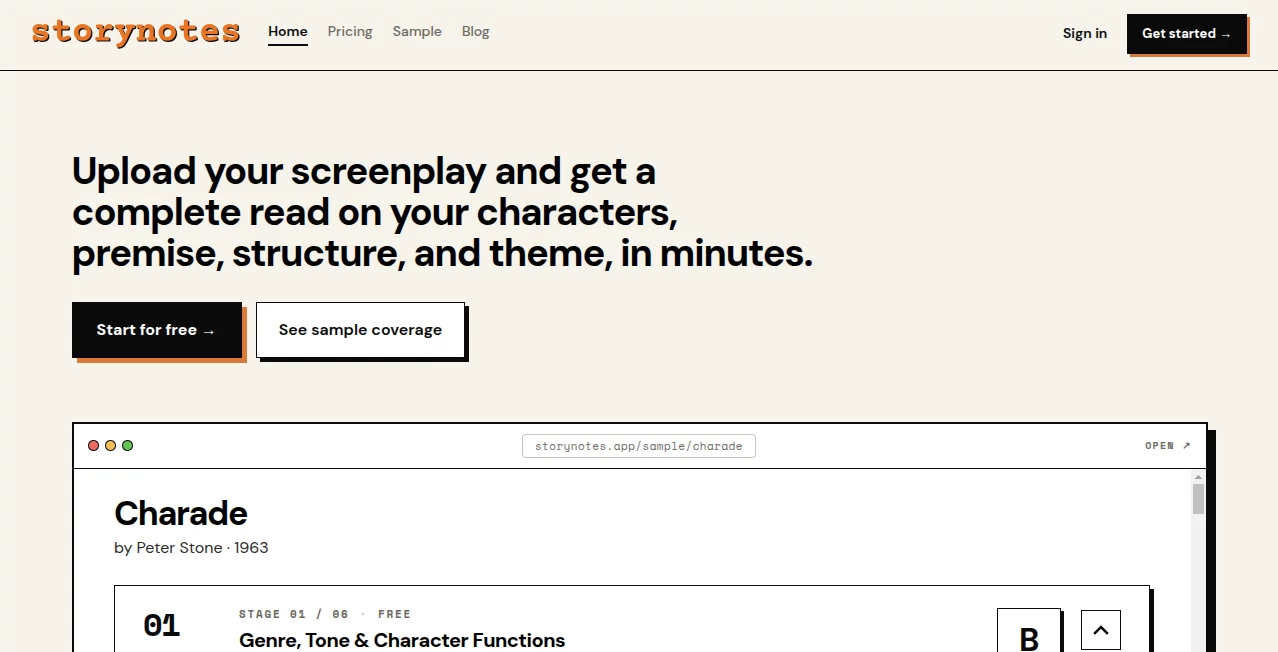Visit the Blog page
The width and height of the screenshot is (1278, 652).
pos(476,32)
